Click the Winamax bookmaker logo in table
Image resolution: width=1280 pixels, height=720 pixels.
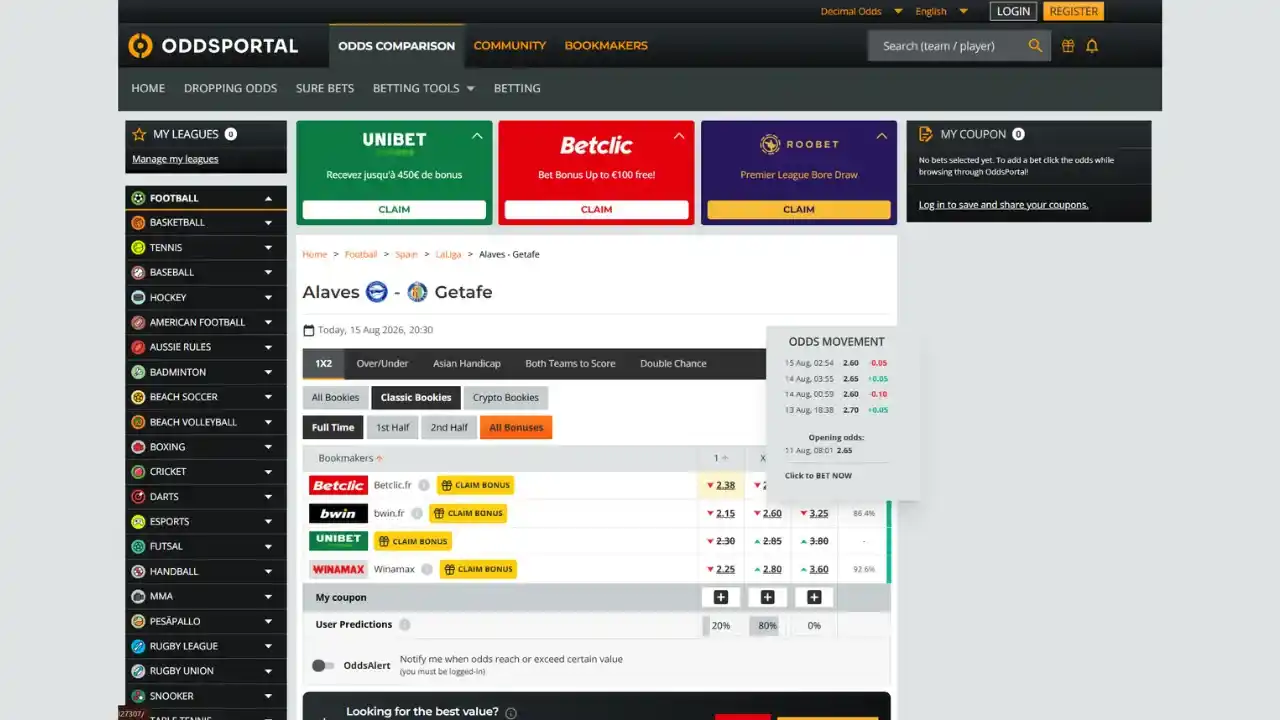click(338, 569)
